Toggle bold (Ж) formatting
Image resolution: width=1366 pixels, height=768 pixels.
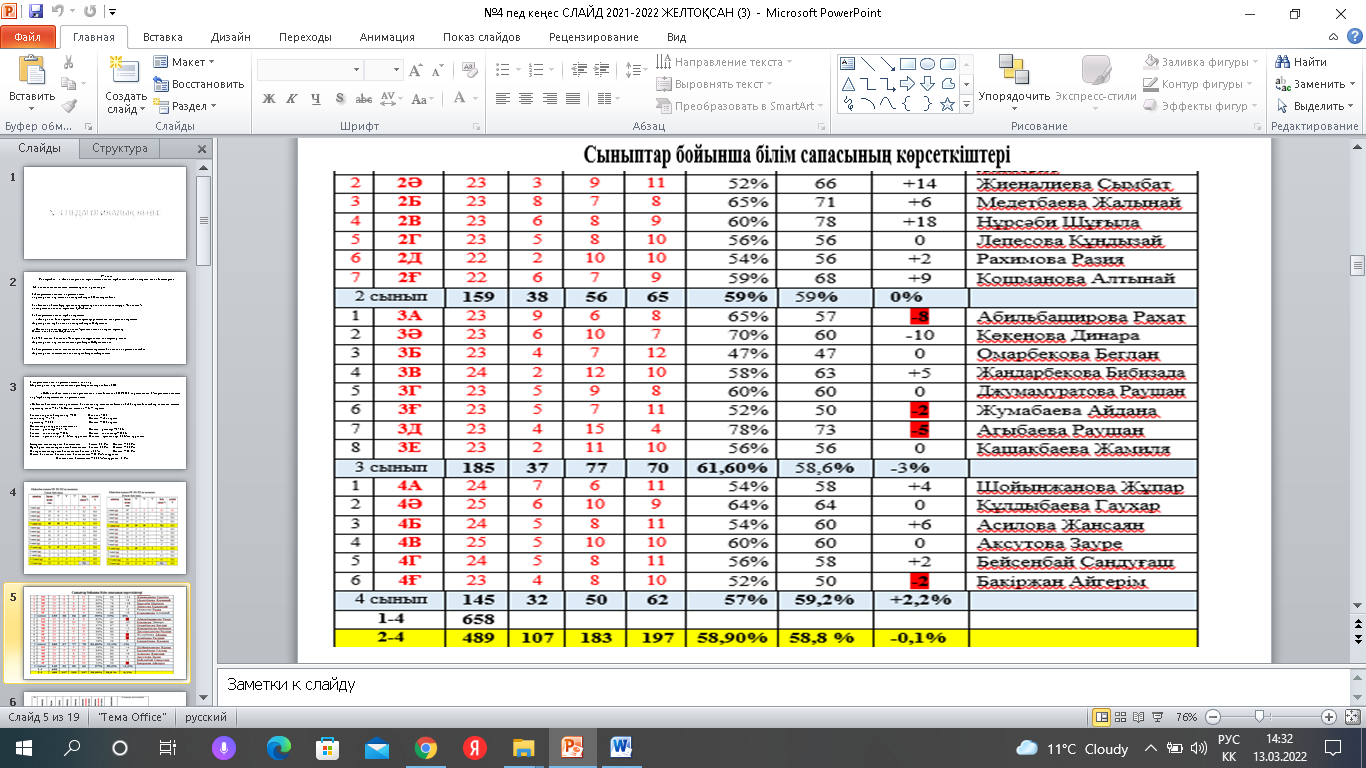point(268,98)
